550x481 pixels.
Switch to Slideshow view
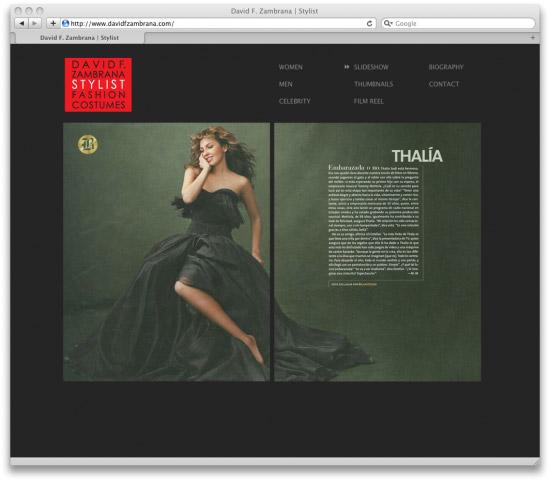(x=371, y=67)
